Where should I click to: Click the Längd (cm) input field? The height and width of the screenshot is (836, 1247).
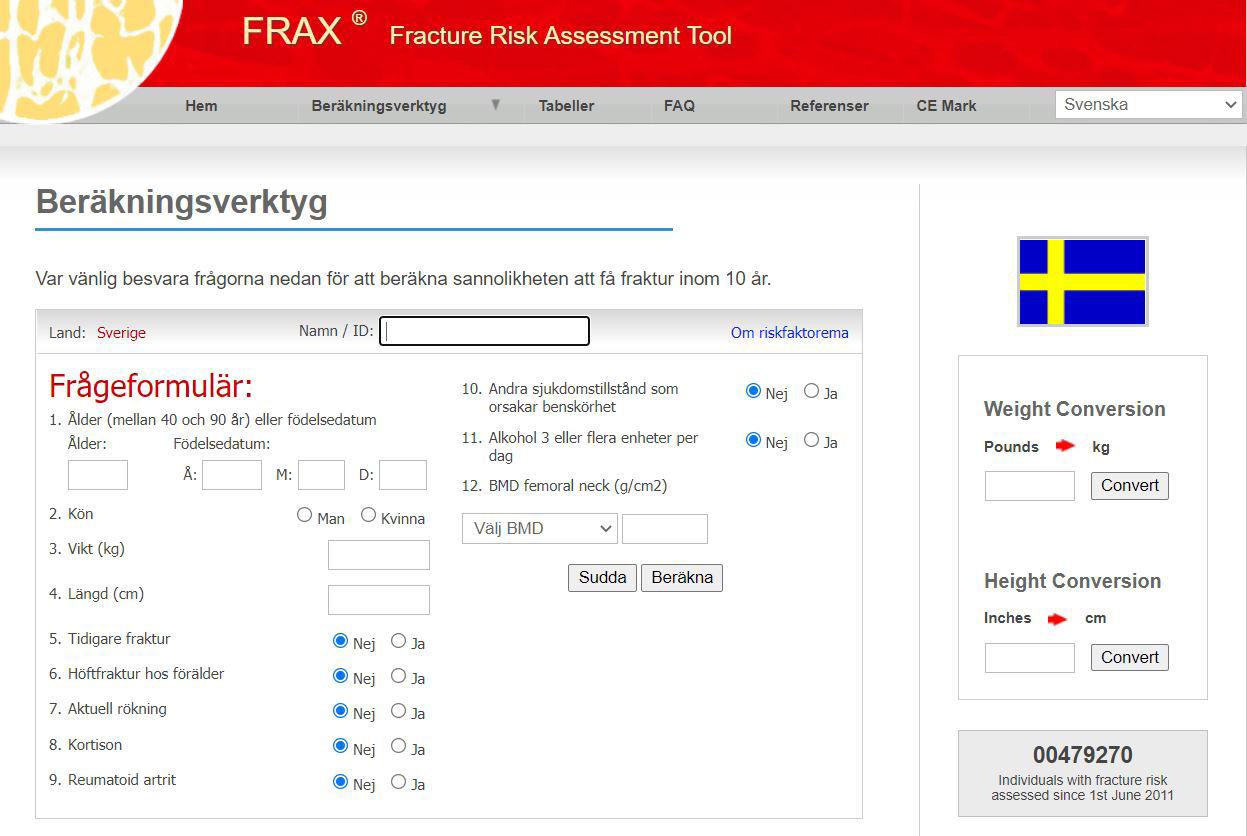point(379,600)
